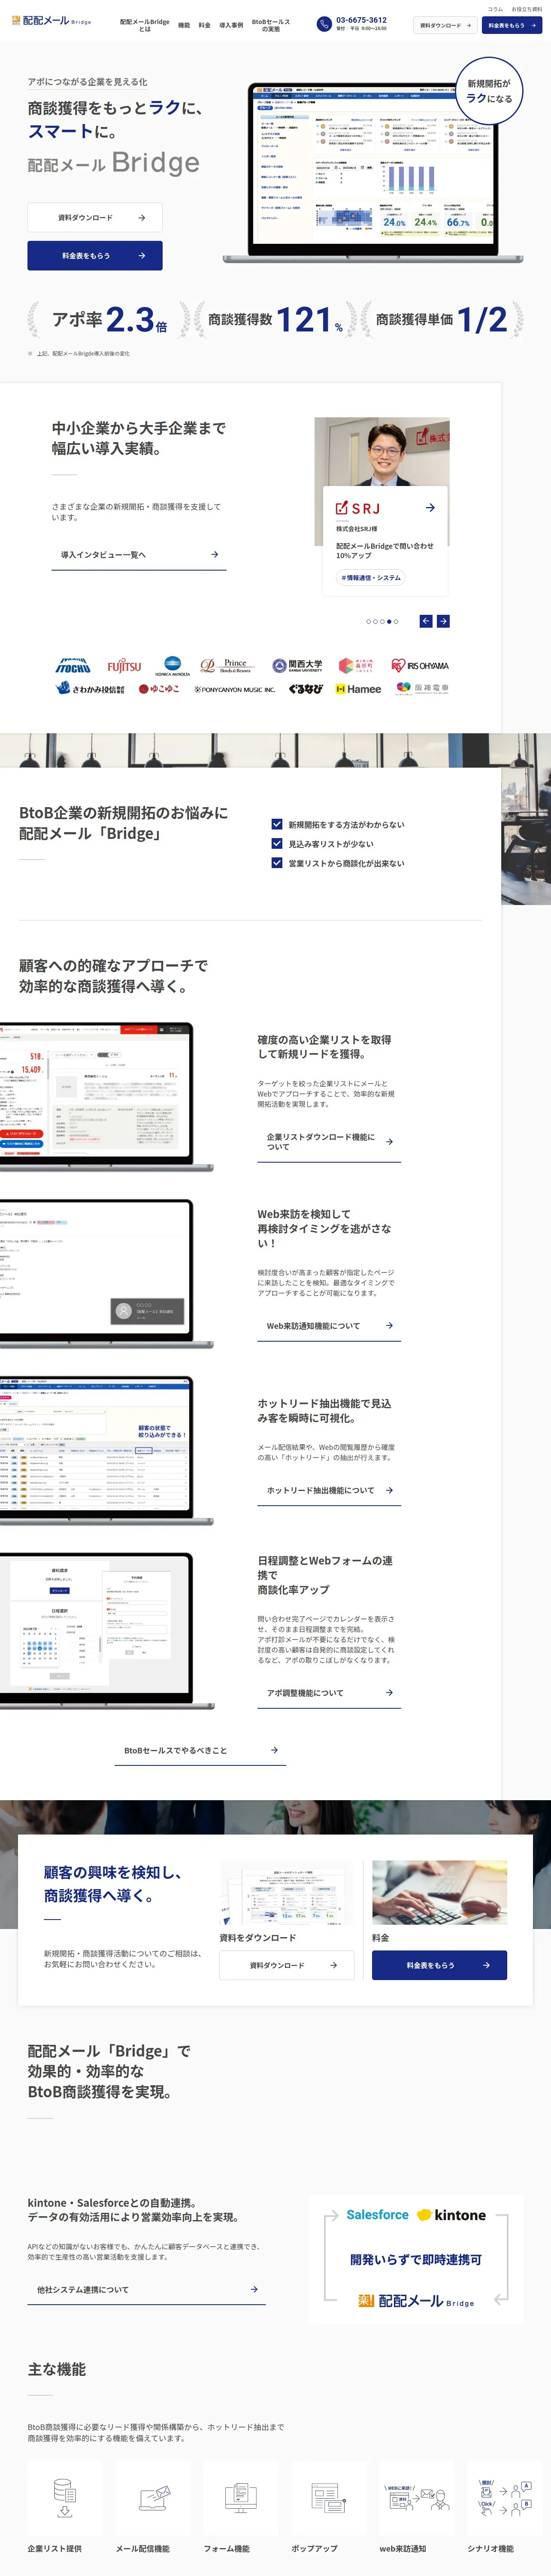Open the コラム link at top
The width and height of the screenshot is (551, 2576).
click(495, 9)
